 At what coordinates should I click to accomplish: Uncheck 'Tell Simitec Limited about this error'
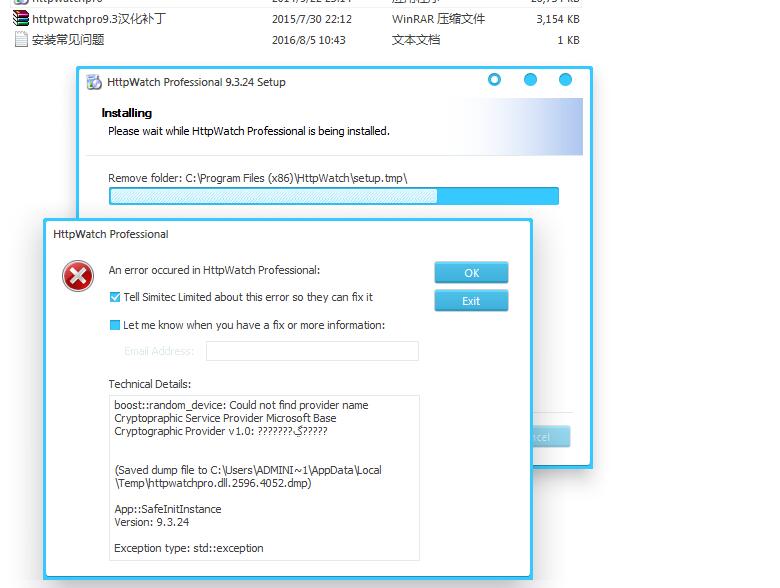click(115, 297)
